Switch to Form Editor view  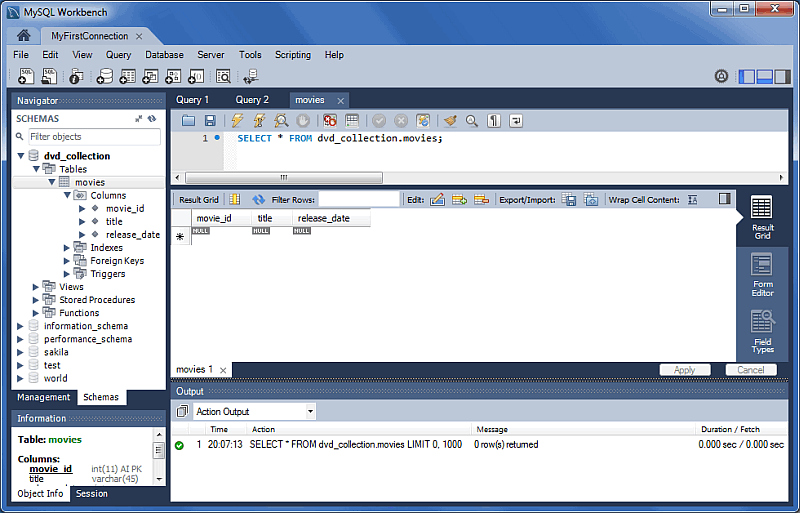coord(762,275)
